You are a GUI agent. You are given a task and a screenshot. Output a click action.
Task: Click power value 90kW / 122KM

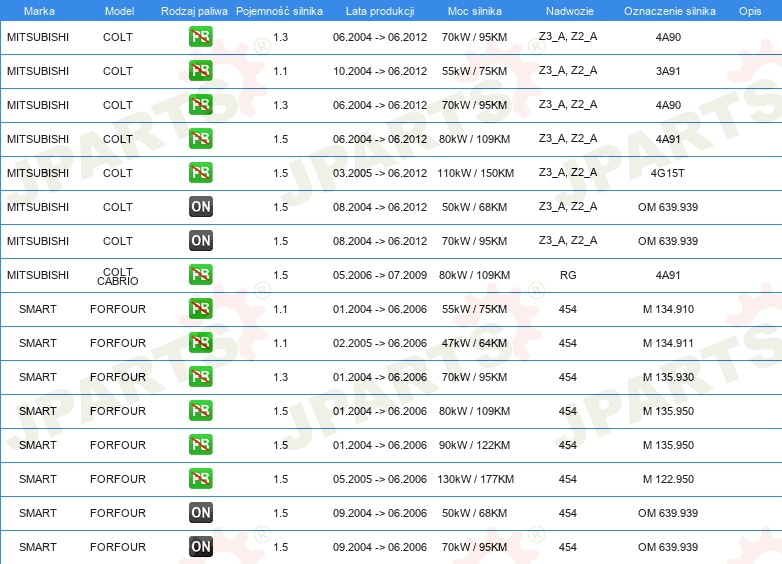(474, 445)
